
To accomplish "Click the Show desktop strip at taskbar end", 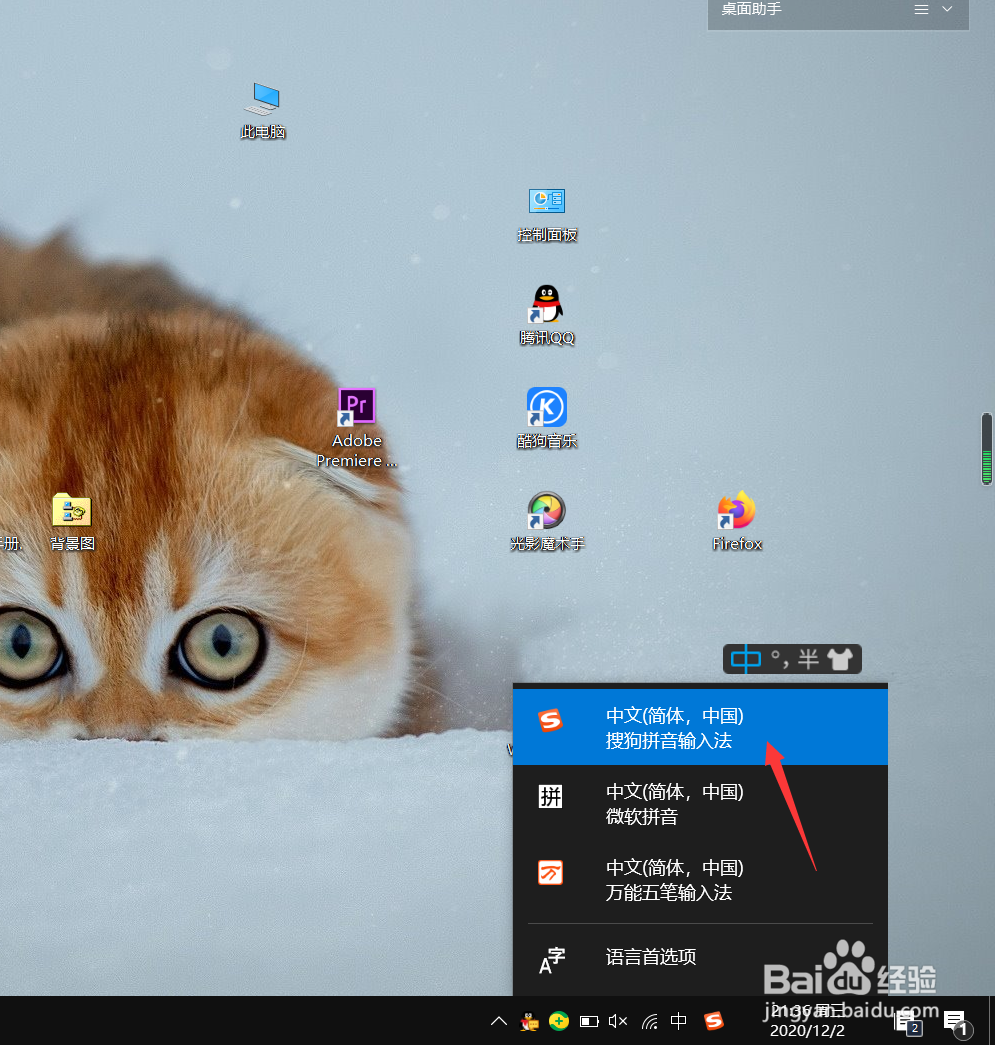I will [x=992, y=1021].
